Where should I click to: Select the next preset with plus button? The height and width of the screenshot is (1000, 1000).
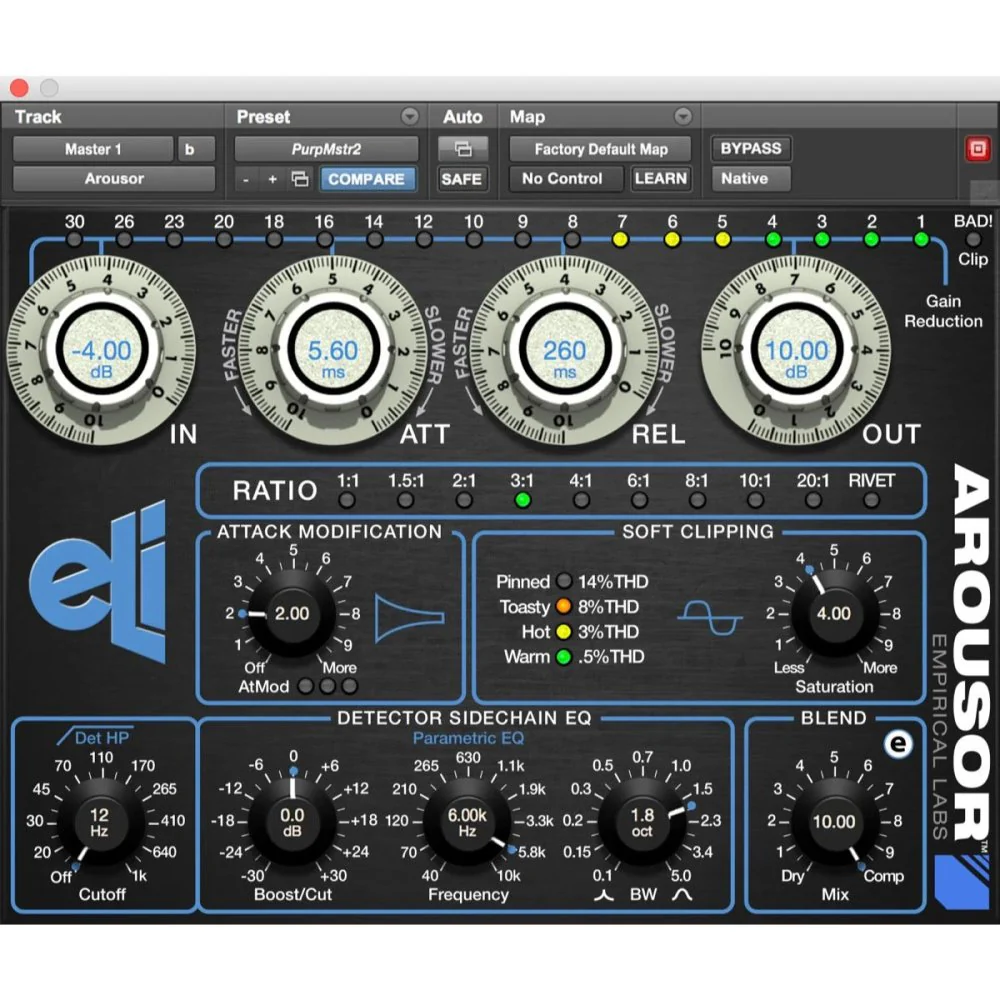click(x=273, y=179)
